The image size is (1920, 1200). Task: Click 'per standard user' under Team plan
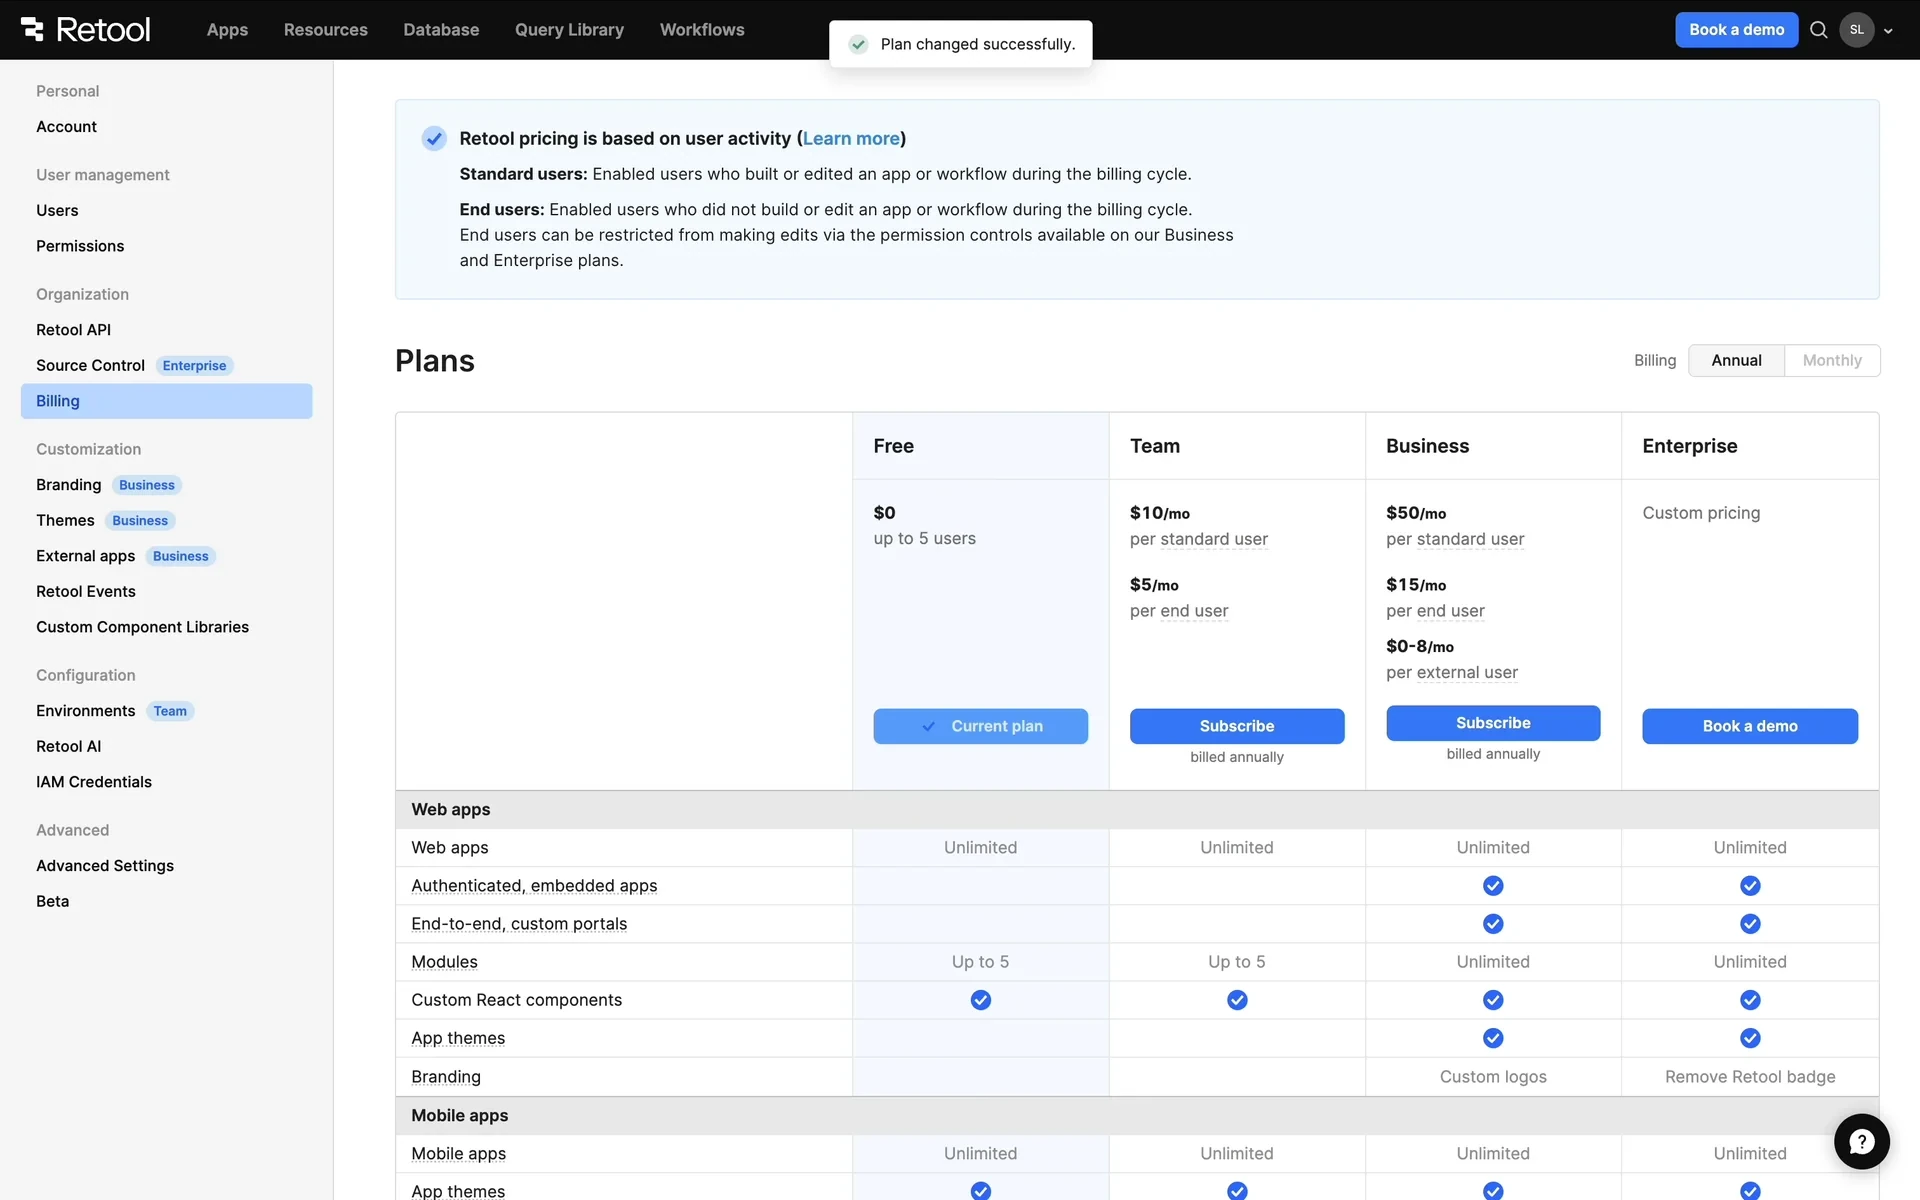coord(1199,539)
